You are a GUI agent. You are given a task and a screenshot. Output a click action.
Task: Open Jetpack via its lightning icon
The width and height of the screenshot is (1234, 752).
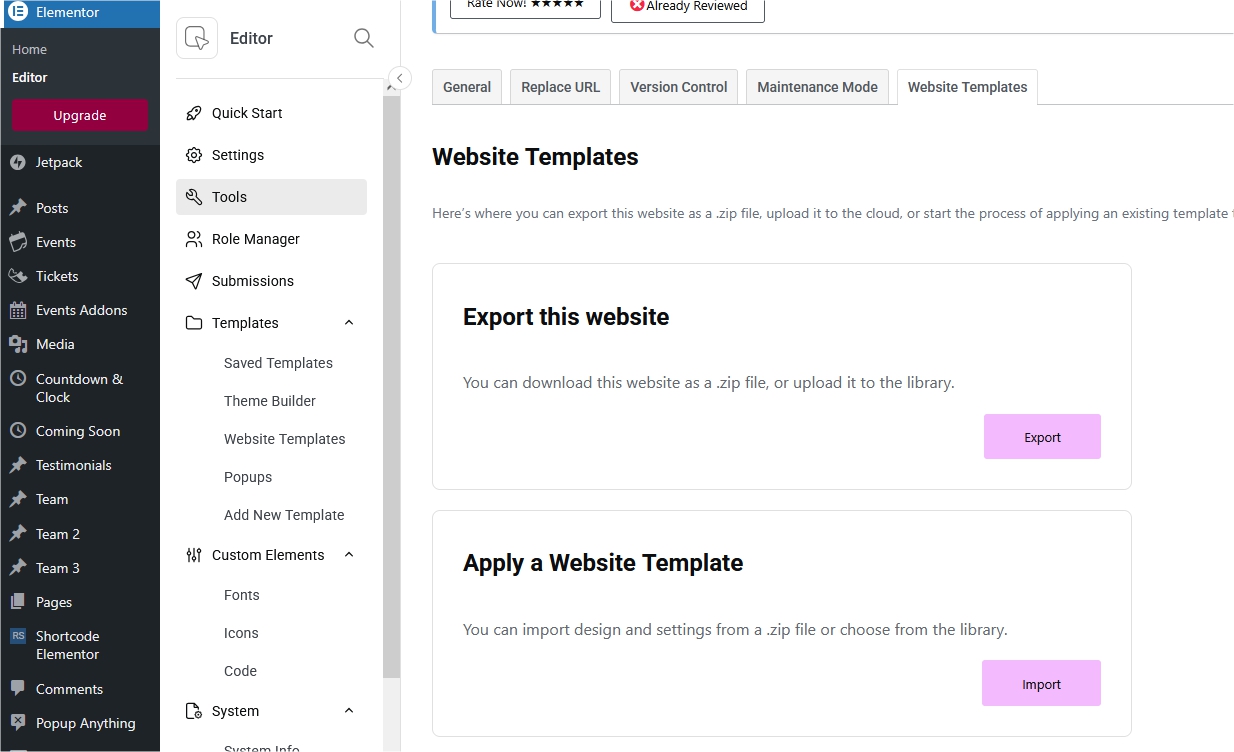pyautogui.click(x=17, y=162)
